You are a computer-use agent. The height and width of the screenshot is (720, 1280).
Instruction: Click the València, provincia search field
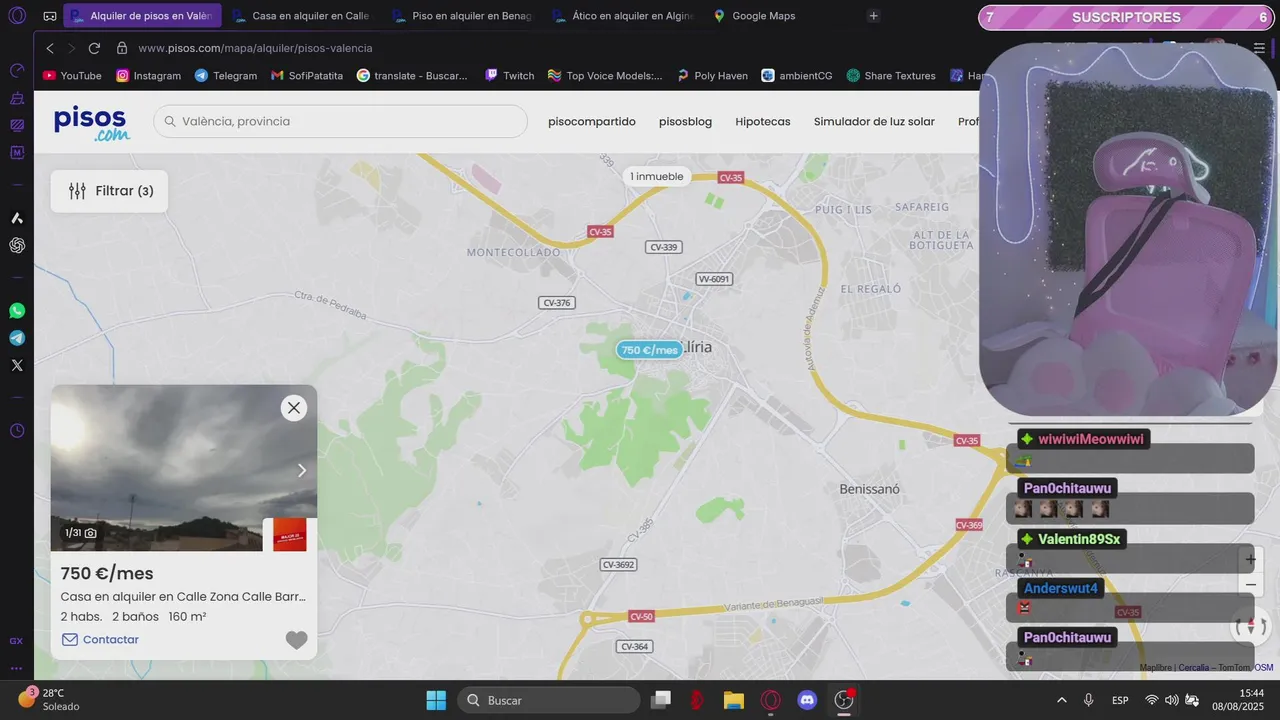click(x=340, y=121)
